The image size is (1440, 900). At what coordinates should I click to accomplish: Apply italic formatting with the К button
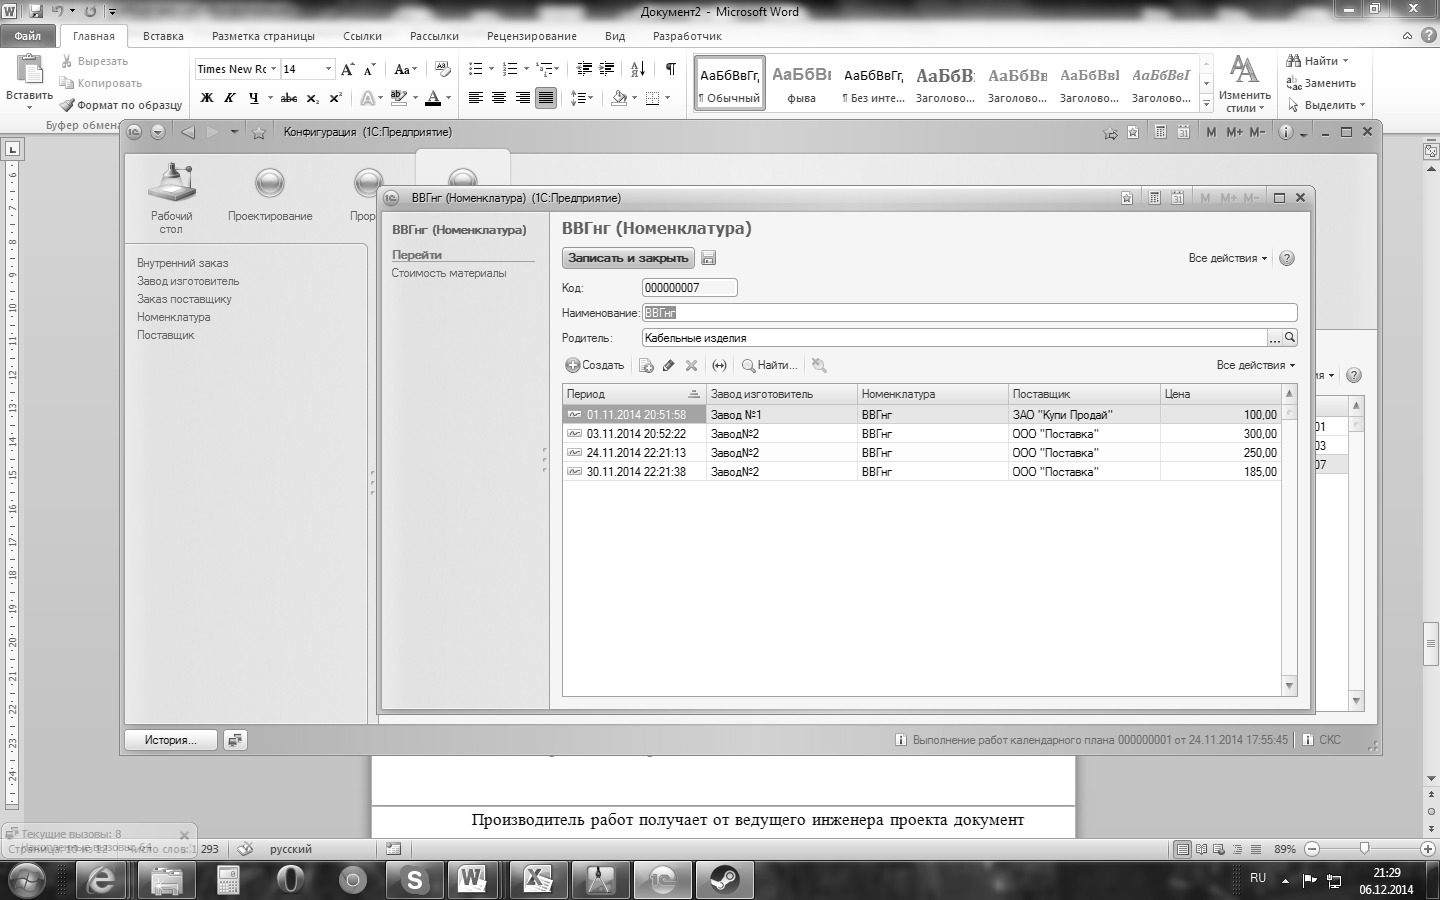tap(230, 98)
